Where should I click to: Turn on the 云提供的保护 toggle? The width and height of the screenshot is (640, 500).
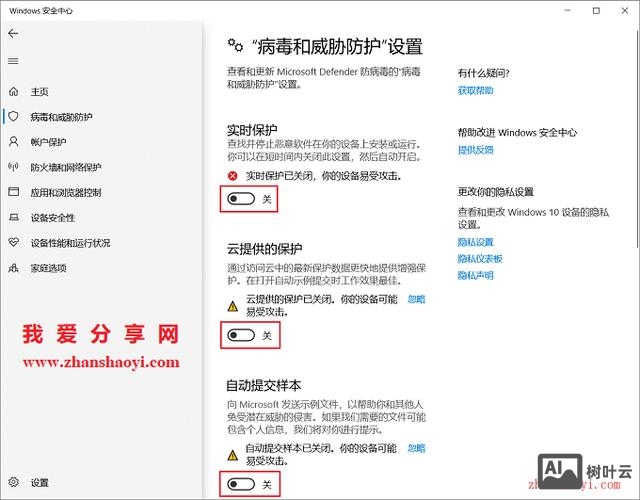pos(241,335)
